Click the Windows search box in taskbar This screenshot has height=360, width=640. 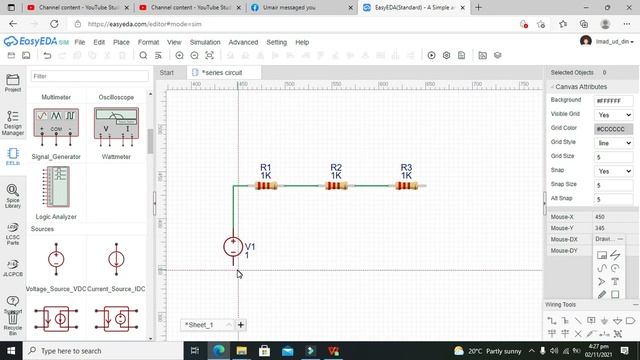(x=103, y=351)
